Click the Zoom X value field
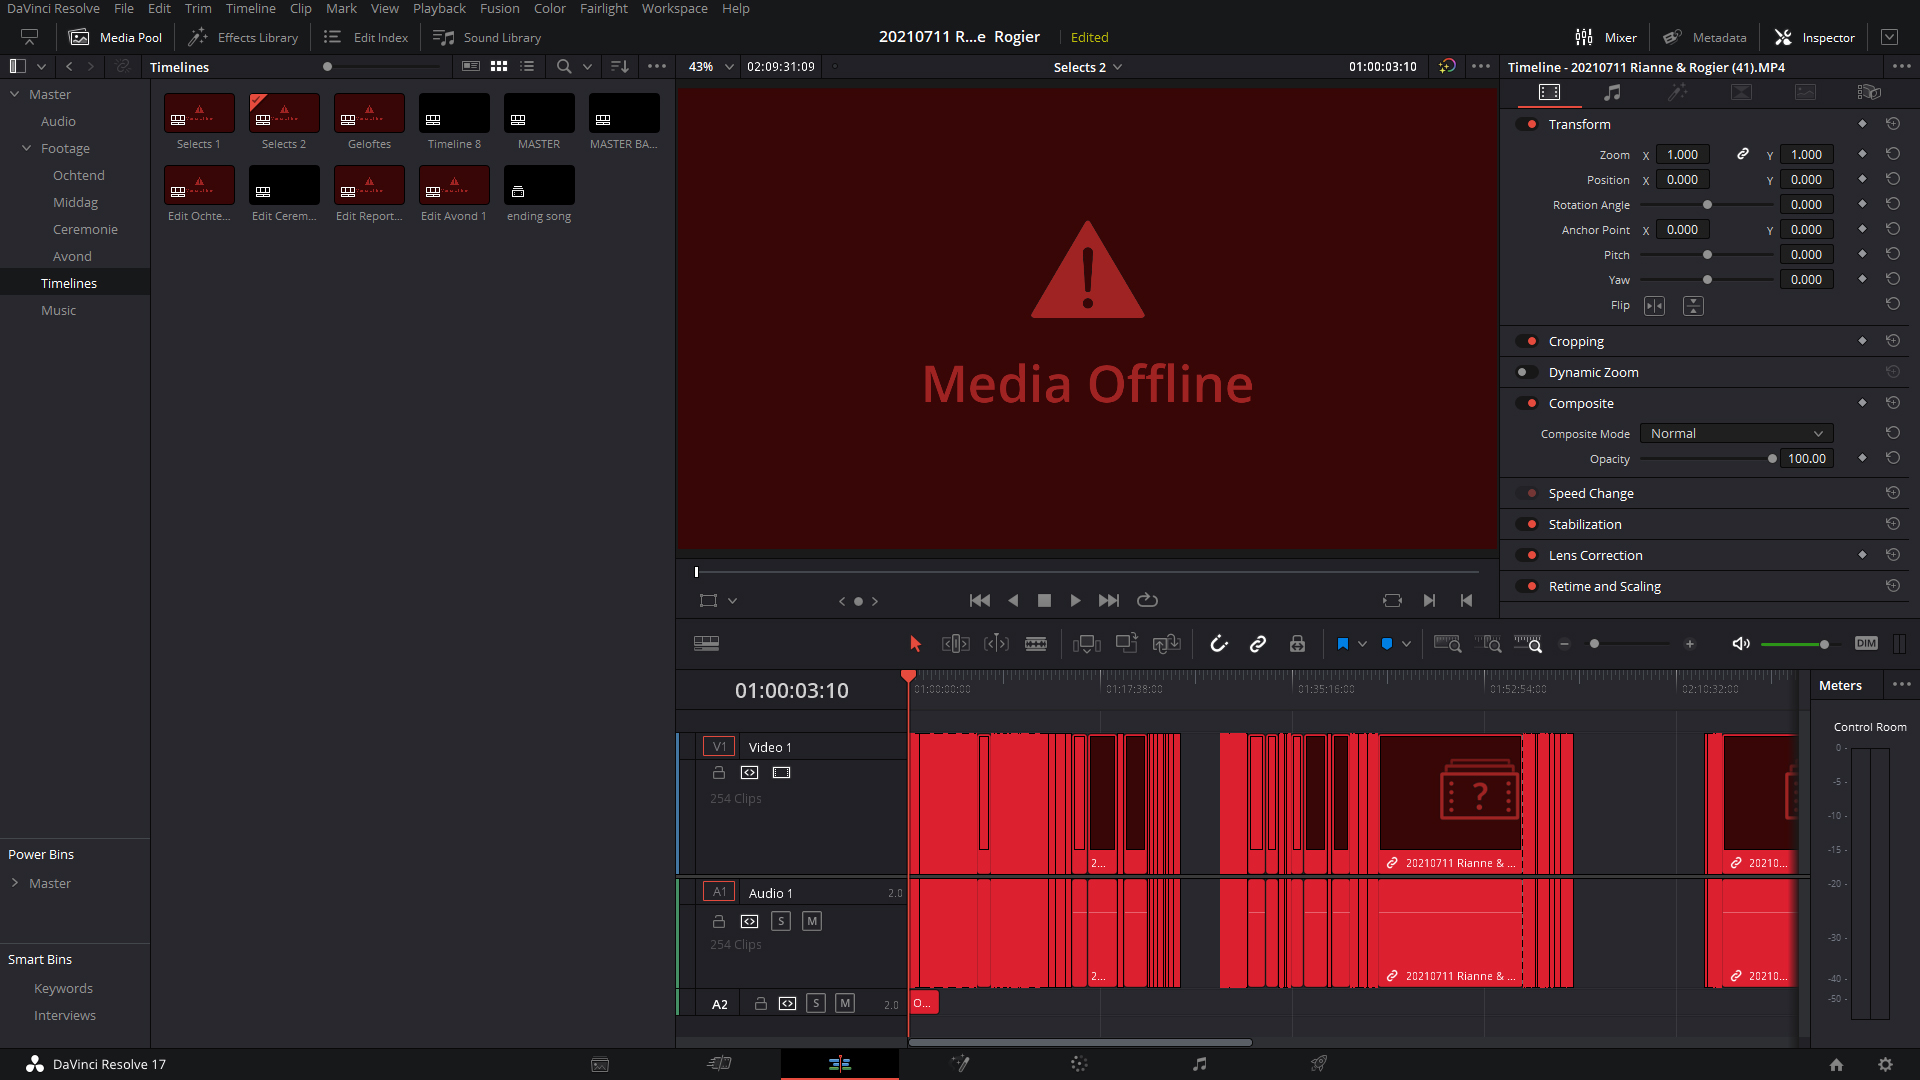The width and height of the screenshot is (1920, 1080). coord(1682,154)
